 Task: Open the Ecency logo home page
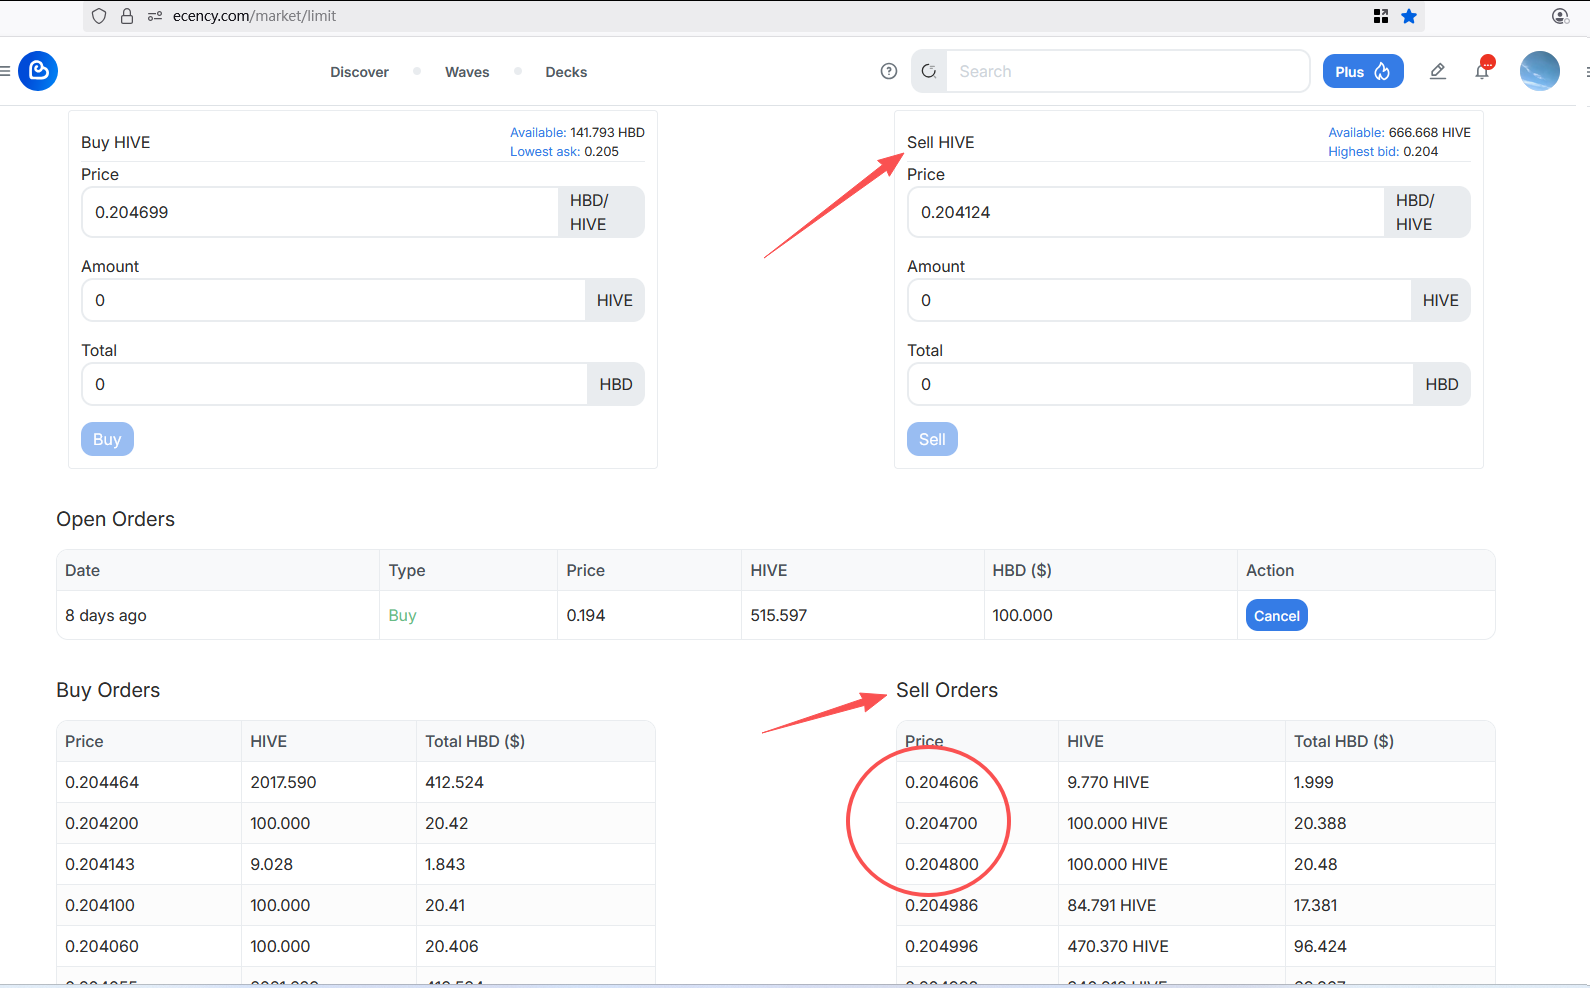click(x=38, y=71)
